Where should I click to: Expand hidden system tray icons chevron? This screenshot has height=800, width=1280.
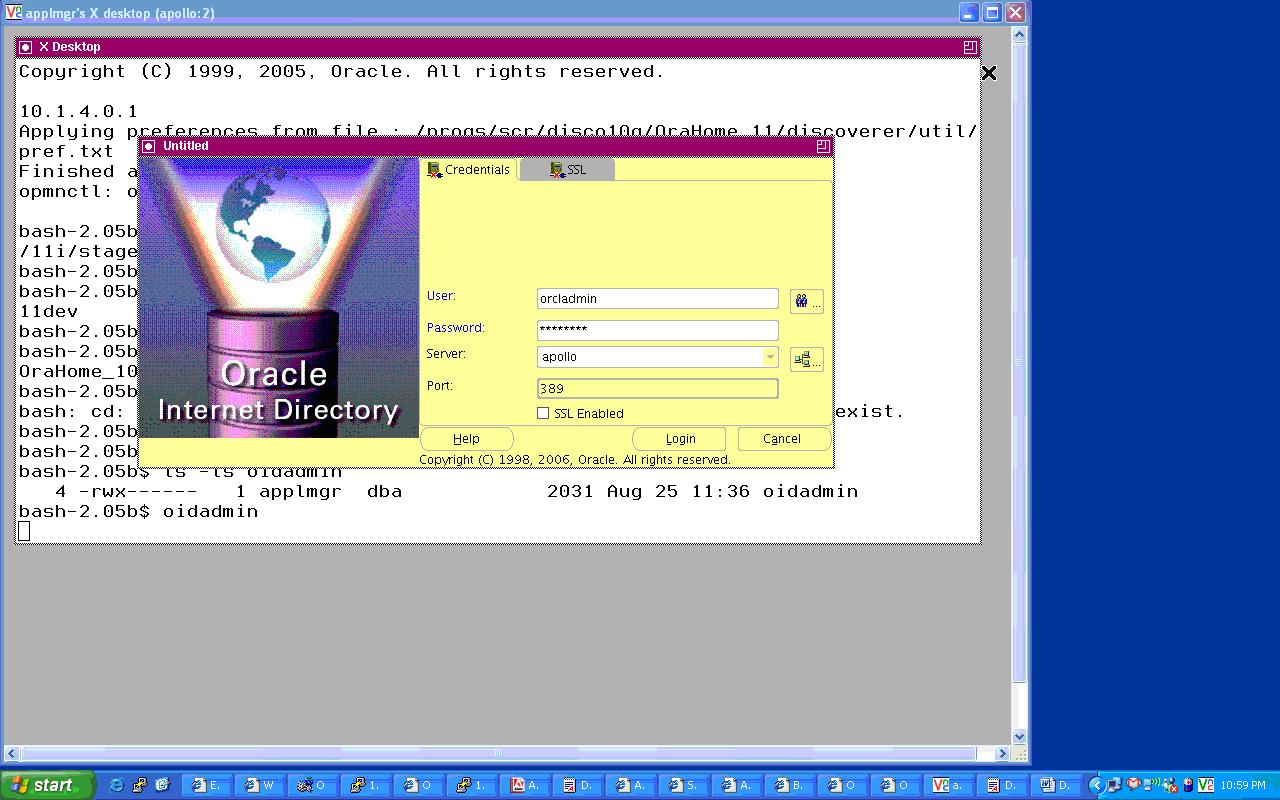(1096, 785)
